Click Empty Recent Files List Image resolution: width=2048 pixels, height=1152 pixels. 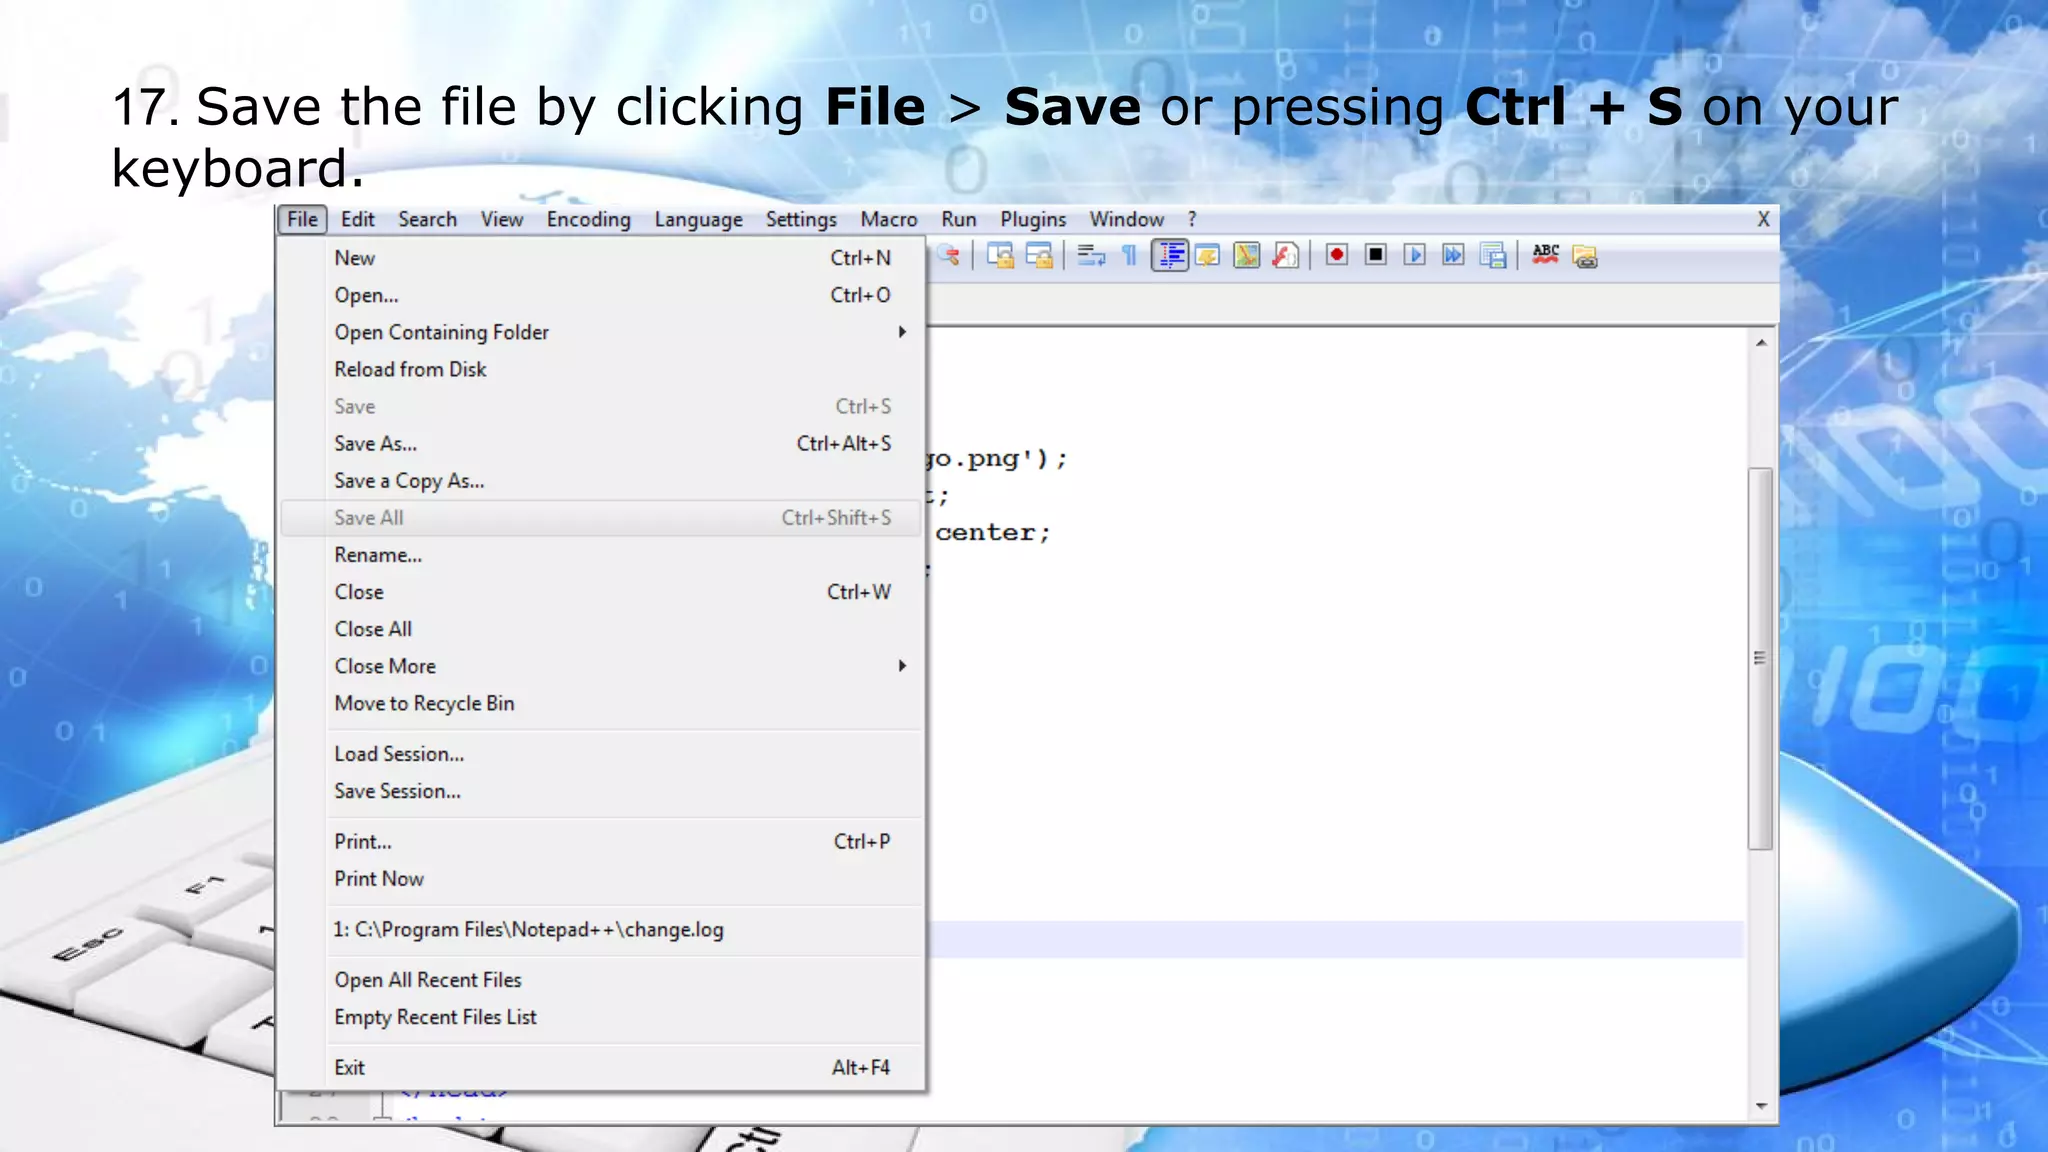click(x=435, y=1018)
